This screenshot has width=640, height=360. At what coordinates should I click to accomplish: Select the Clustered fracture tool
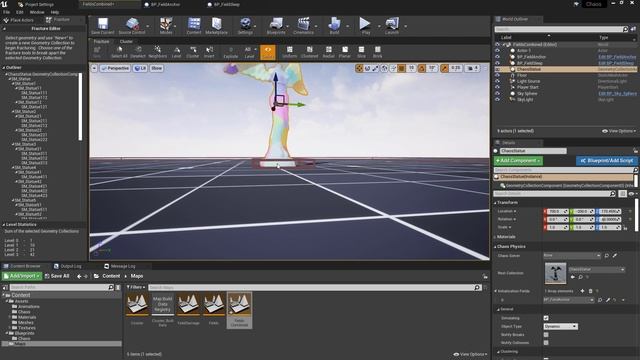[x=309, y=52]
